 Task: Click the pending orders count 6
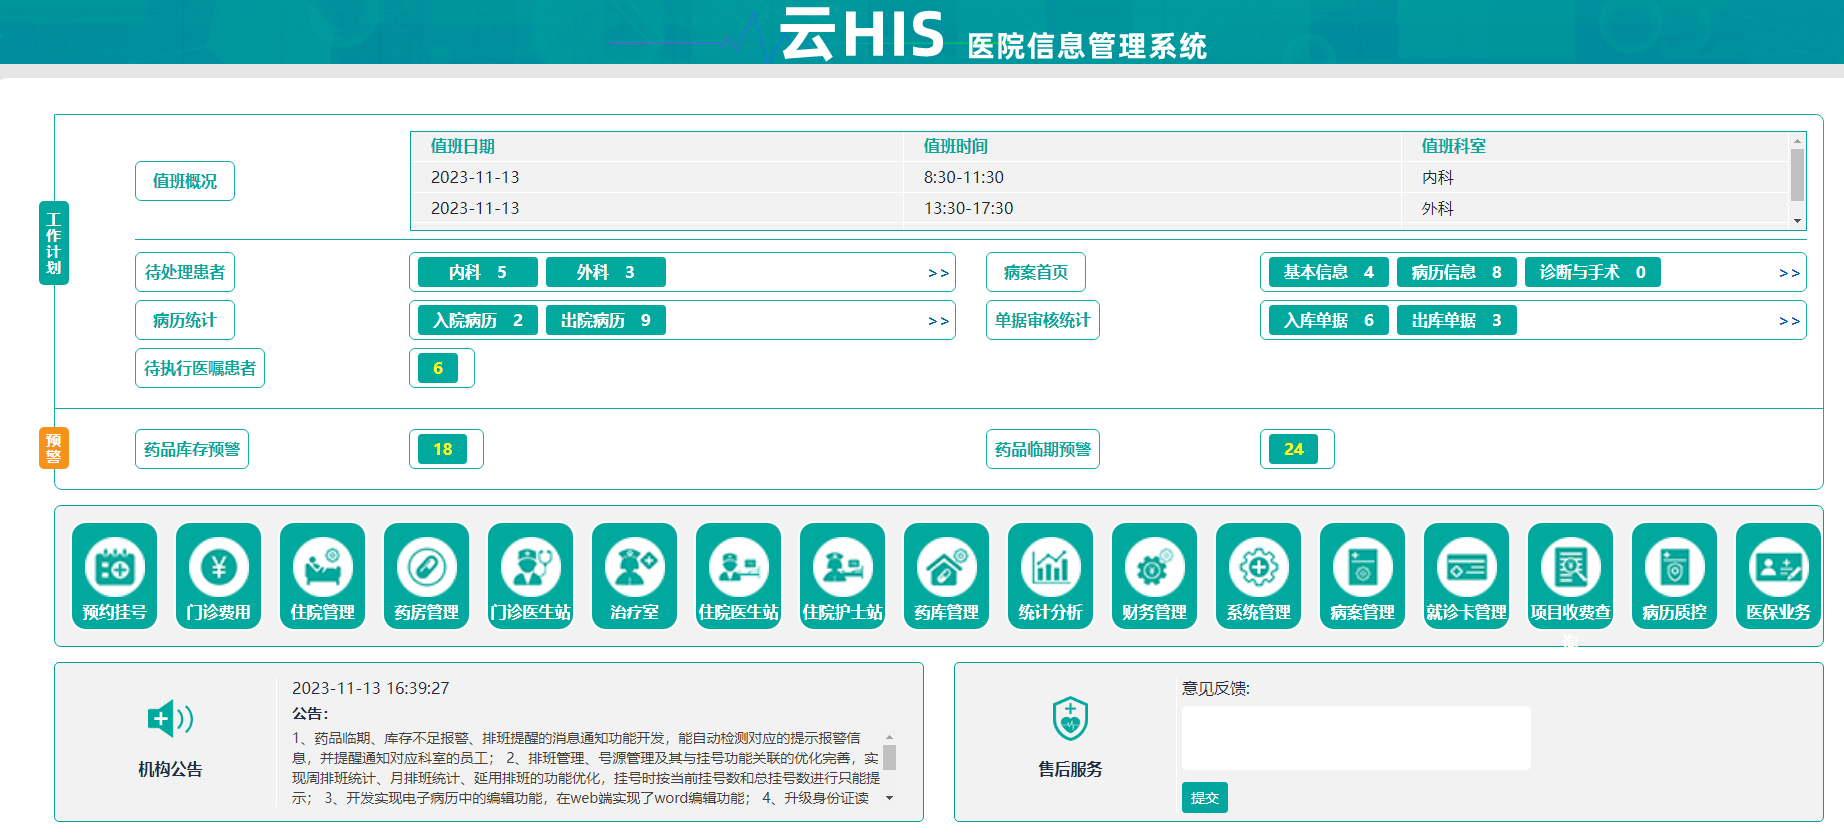click(438, 368)
